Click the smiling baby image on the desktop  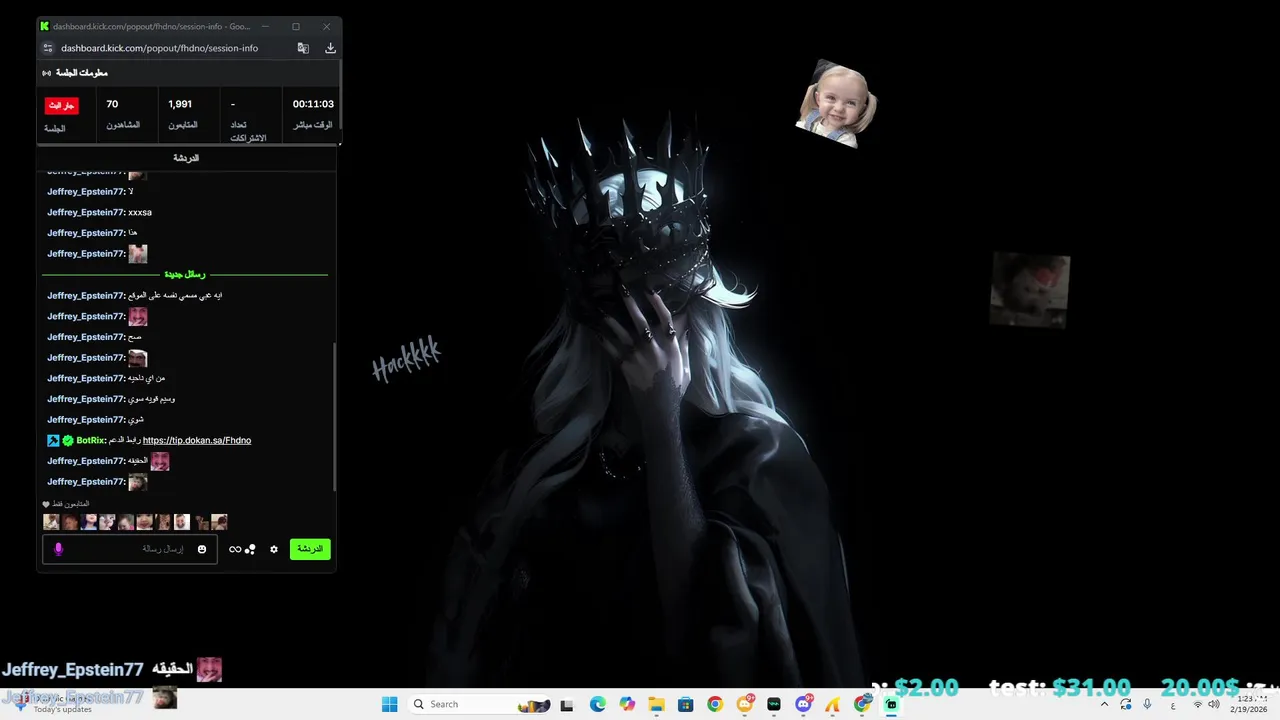coord(836,103)
